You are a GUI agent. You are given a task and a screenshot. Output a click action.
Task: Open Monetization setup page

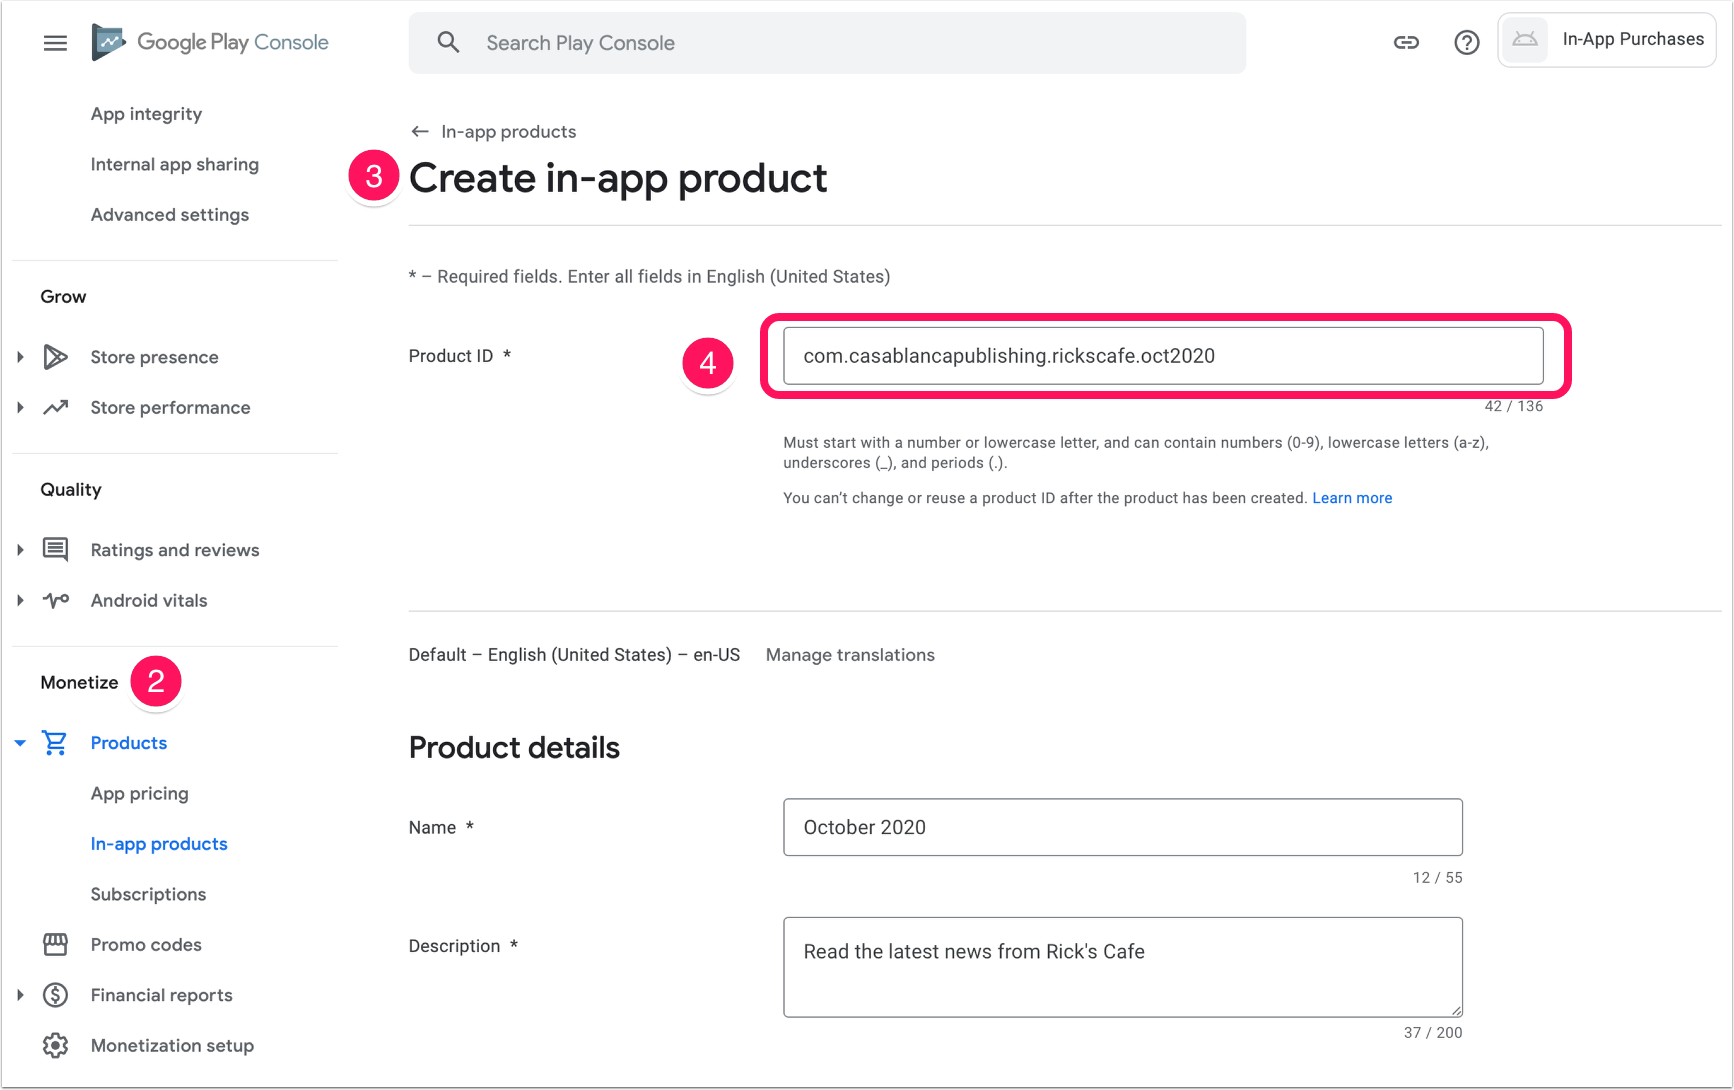tap(172, 1045)
